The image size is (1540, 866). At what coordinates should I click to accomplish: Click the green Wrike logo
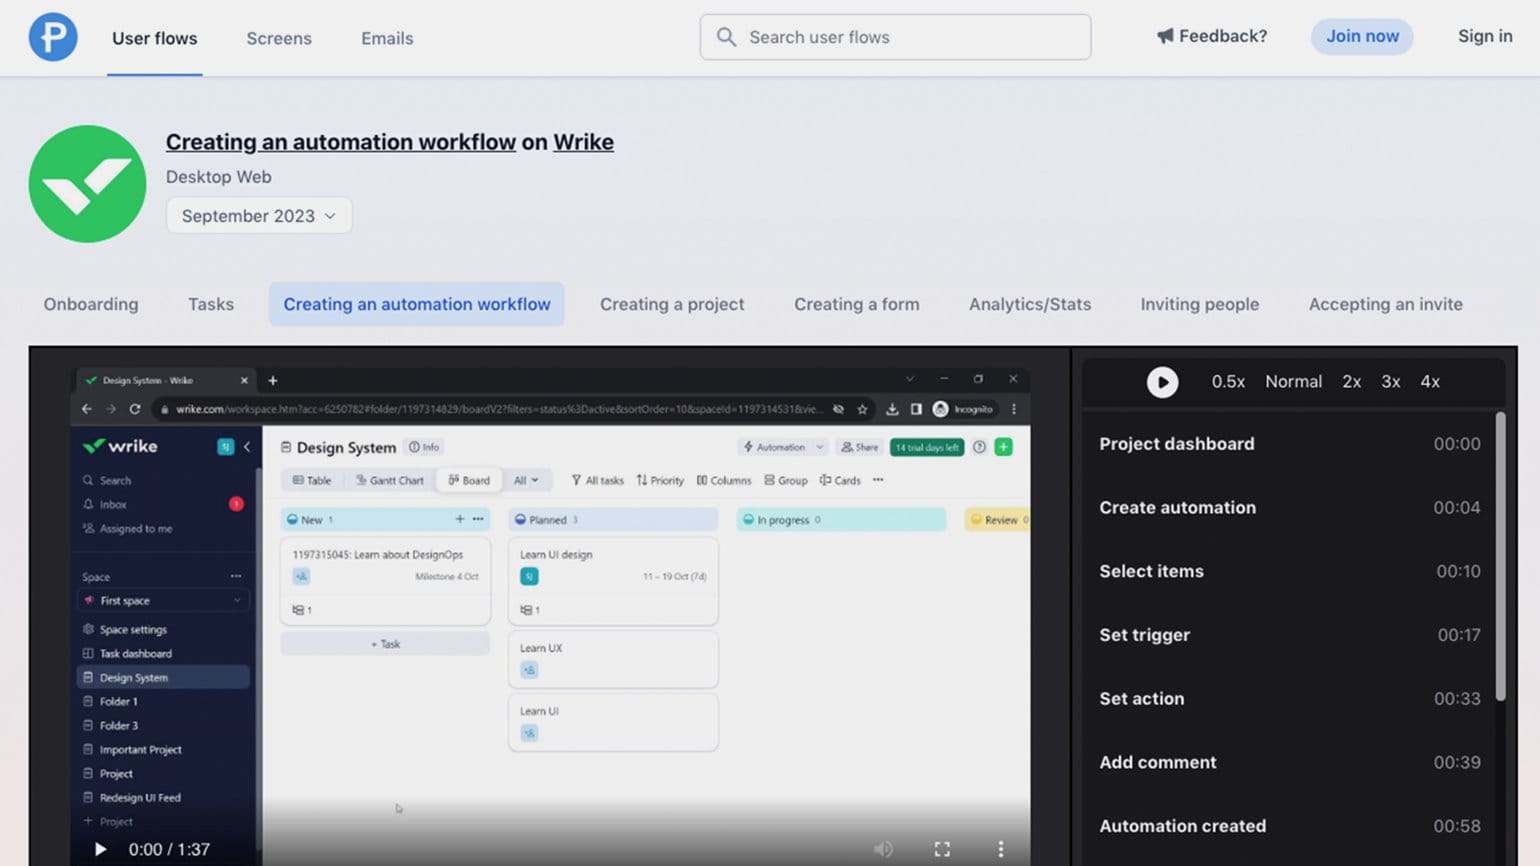[88, 184]
